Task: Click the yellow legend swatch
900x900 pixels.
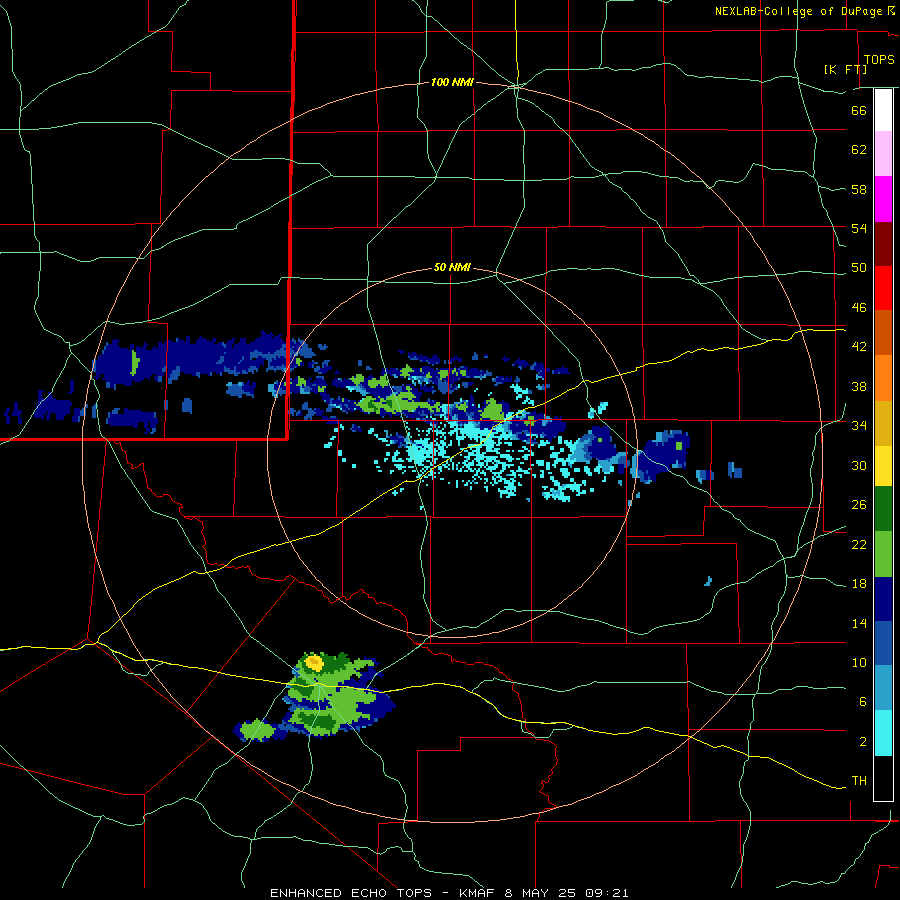Action: pos(883,466)
